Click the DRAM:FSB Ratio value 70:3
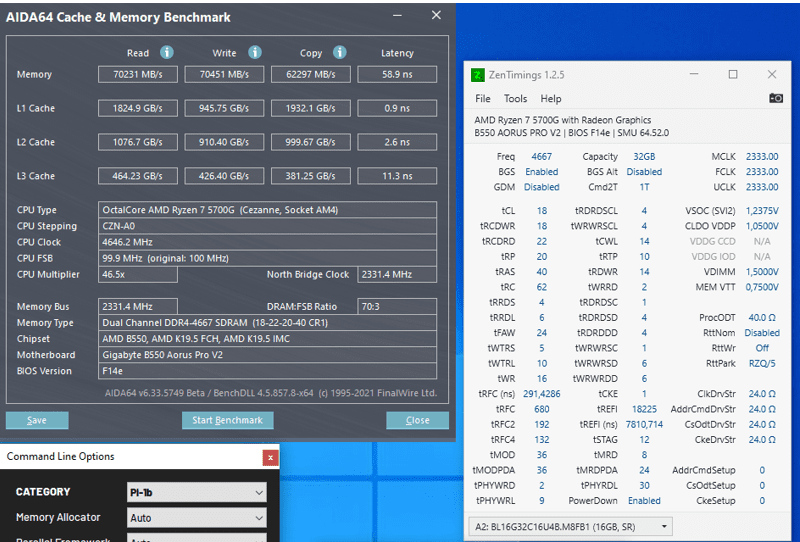 [397, 306]
